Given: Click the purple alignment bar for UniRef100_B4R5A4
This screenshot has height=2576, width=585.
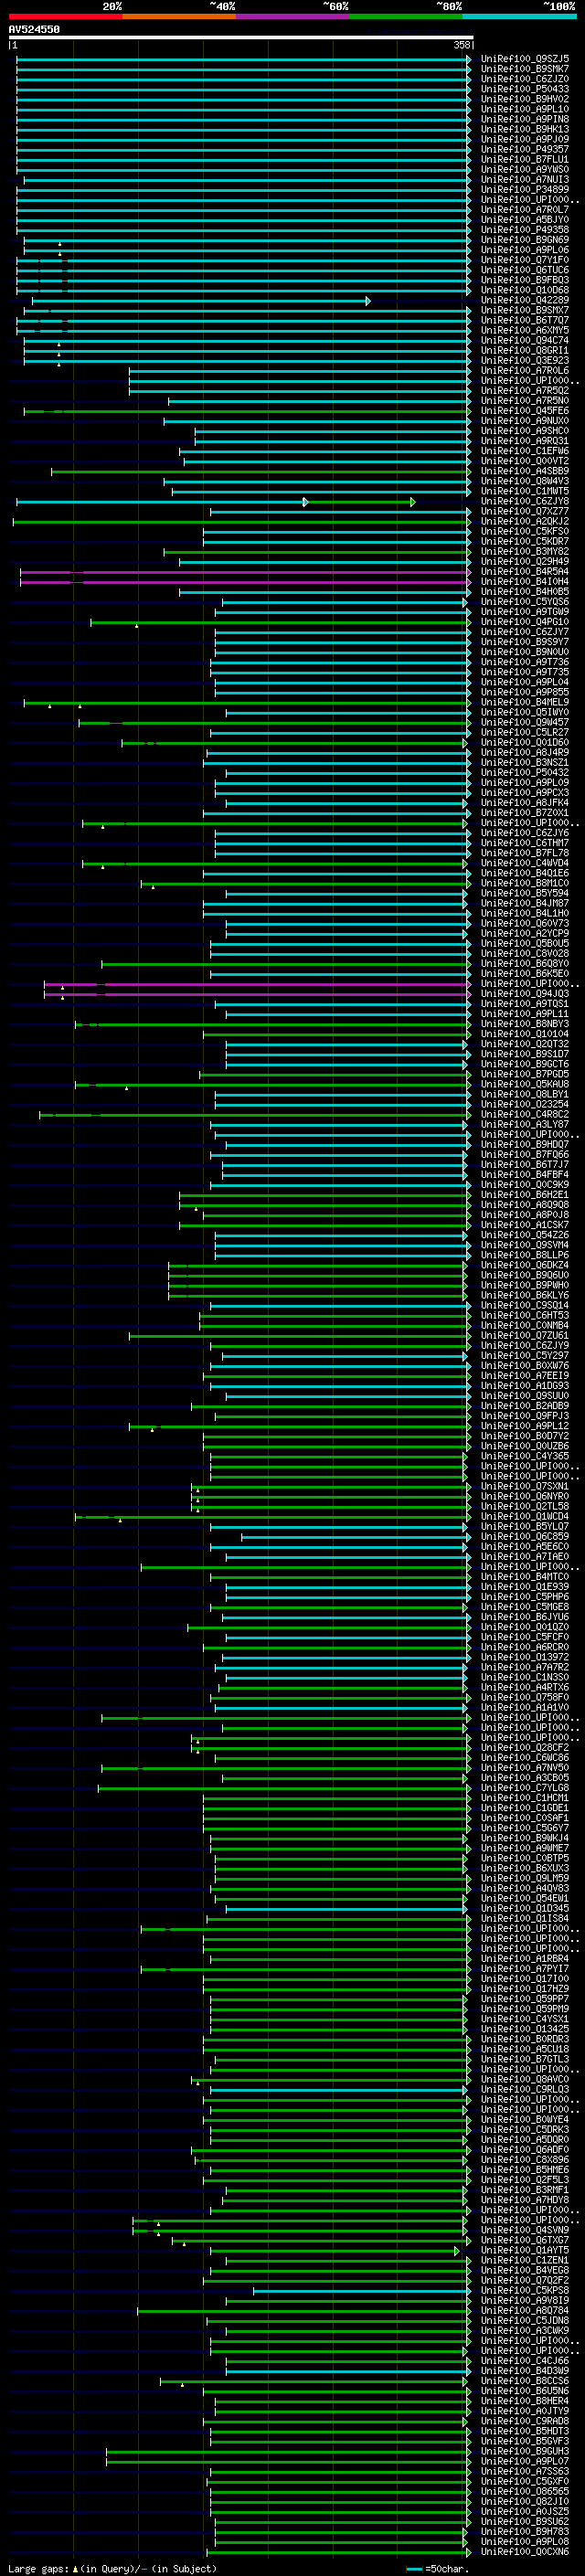Looking at the screenshot, I should point(246,572).
